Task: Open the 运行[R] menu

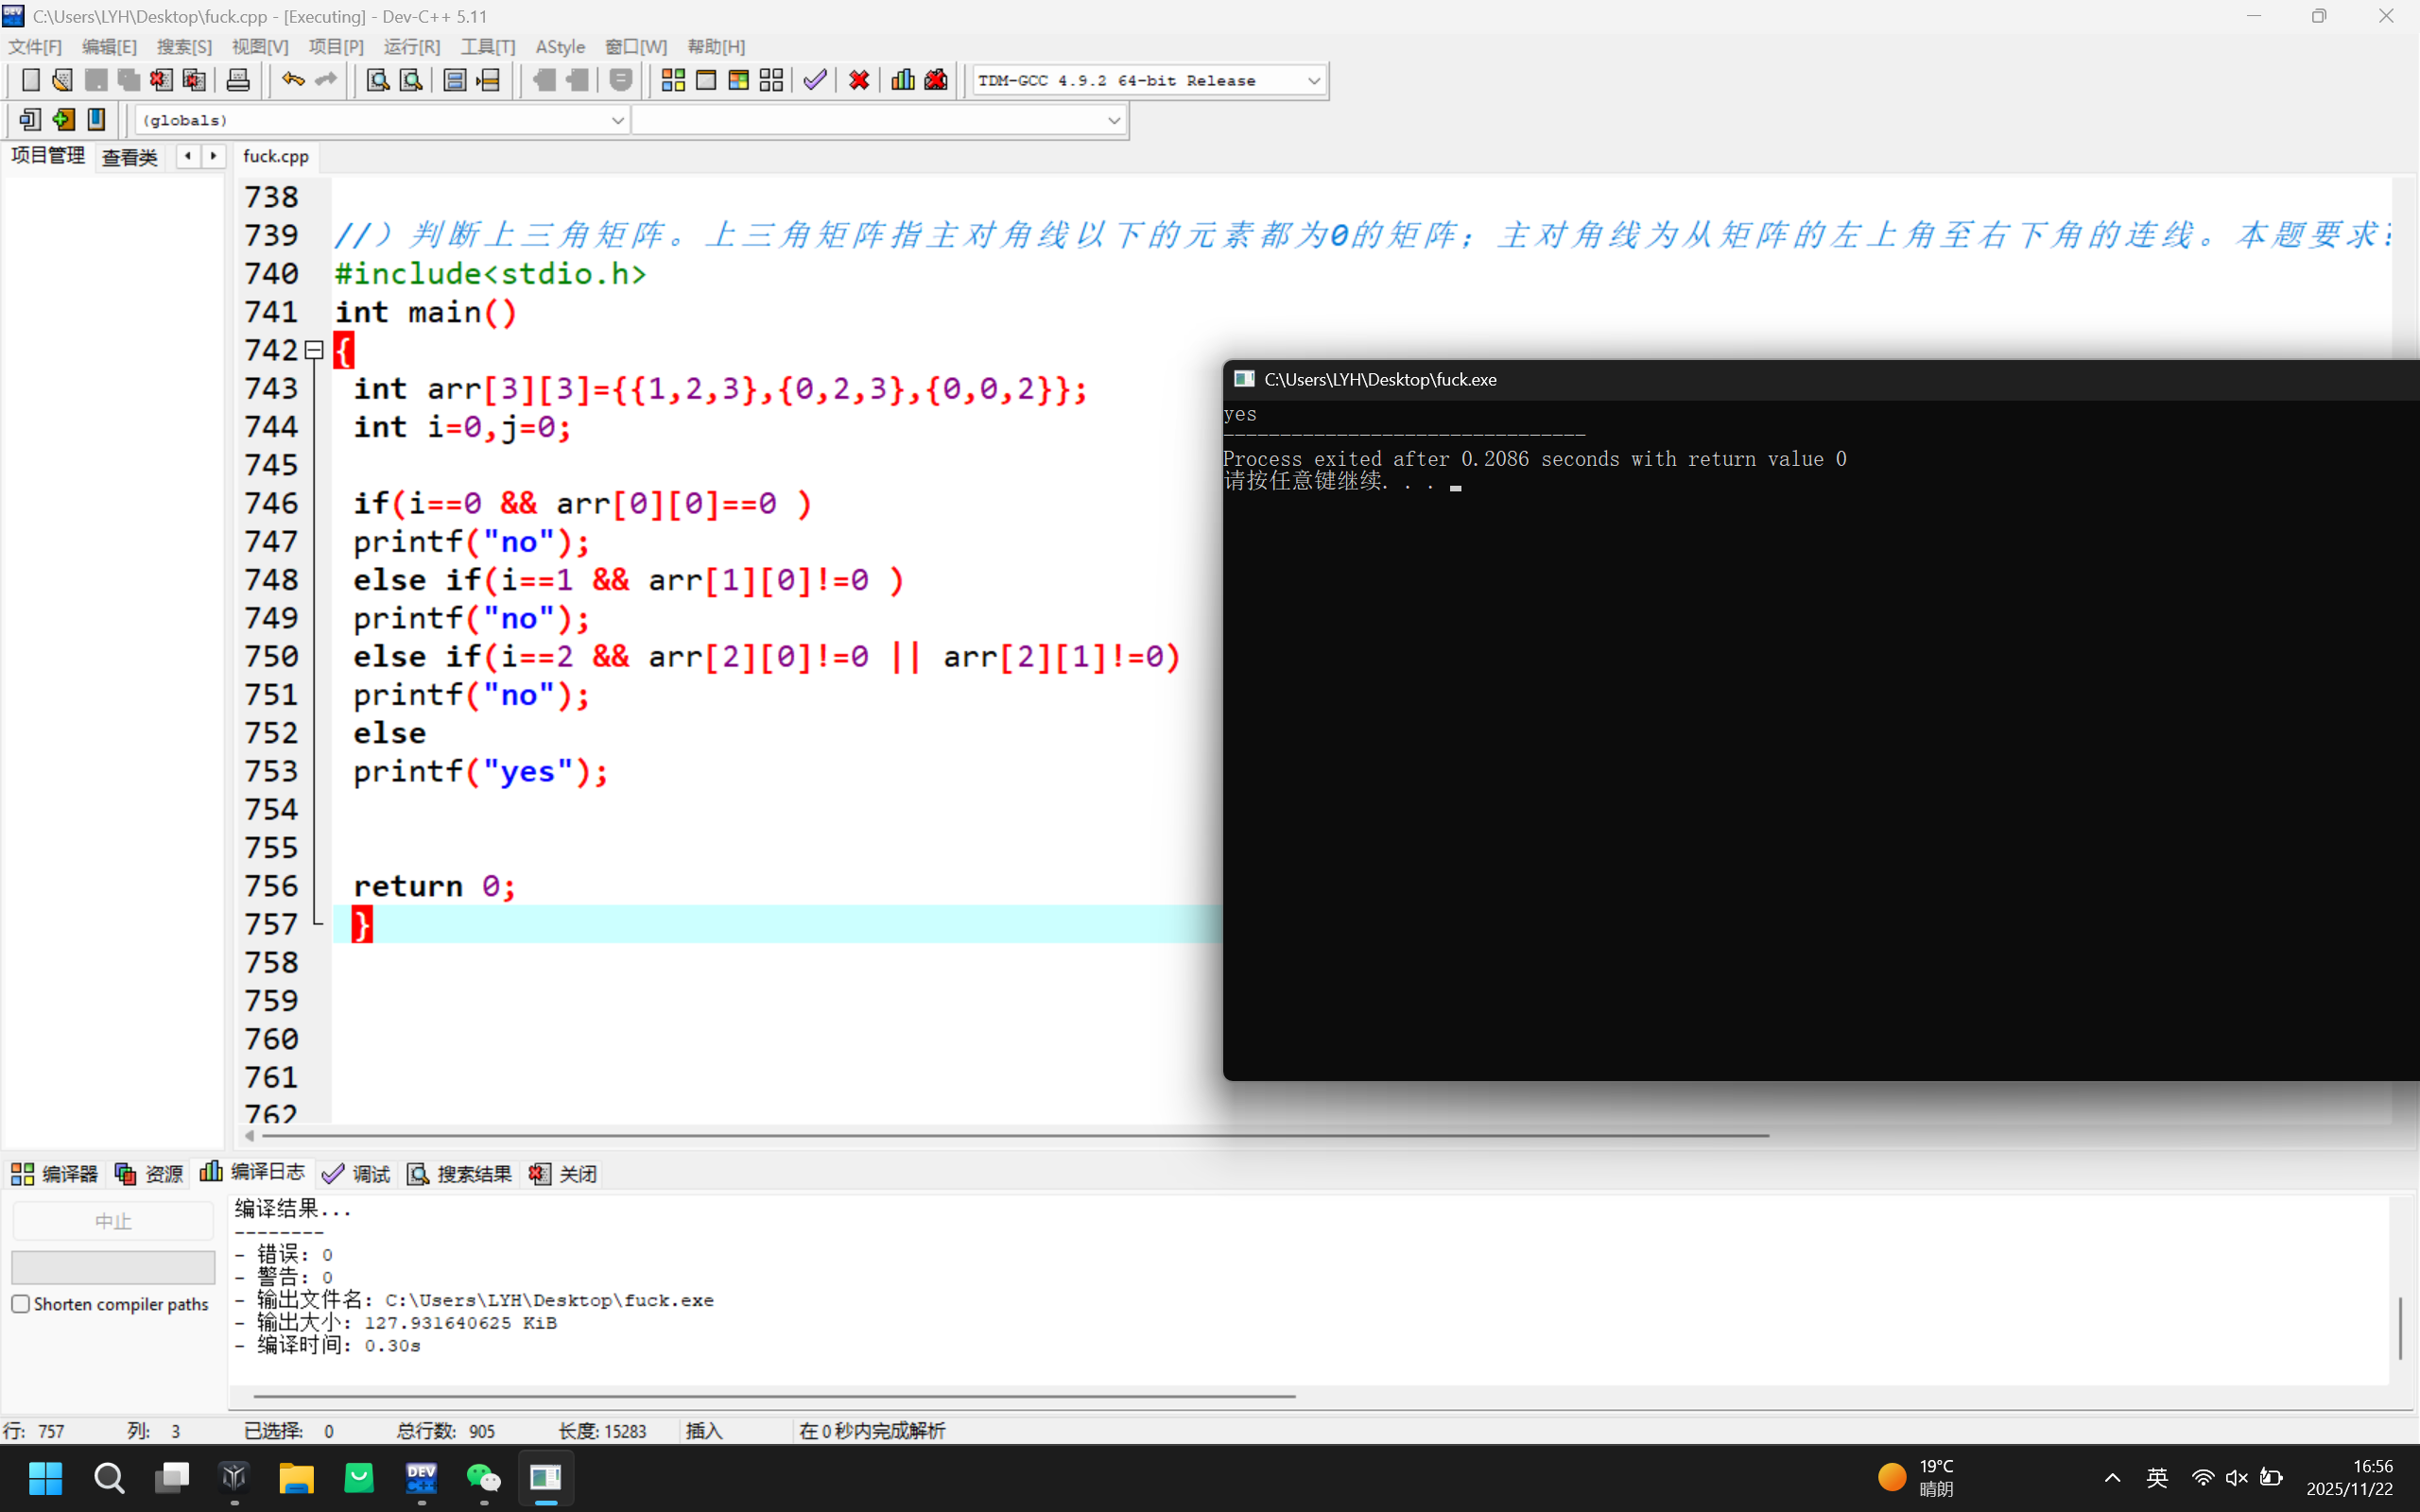Action: pyautogui.click(x=411, y=47)
